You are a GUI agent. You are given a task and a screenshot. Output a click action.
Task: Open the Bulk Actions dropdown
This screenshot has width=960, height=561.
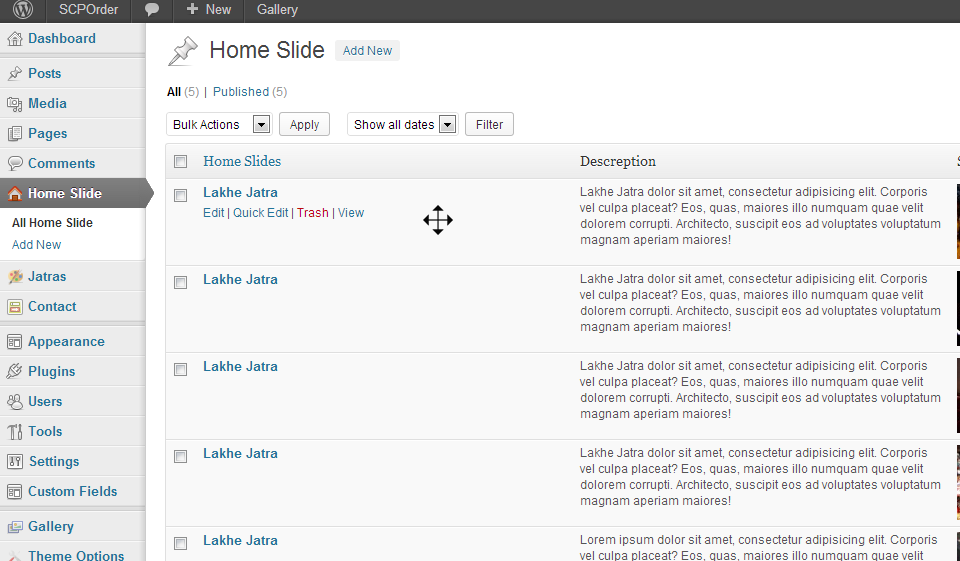[219, 125]
